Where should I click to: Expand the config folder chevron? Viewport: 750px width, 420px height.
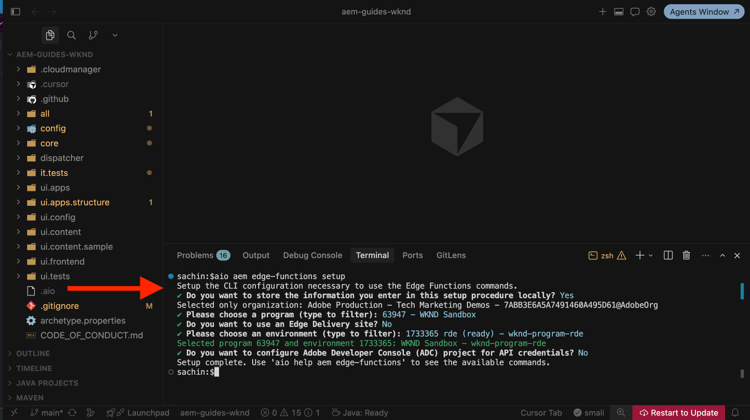click(18, 128)
